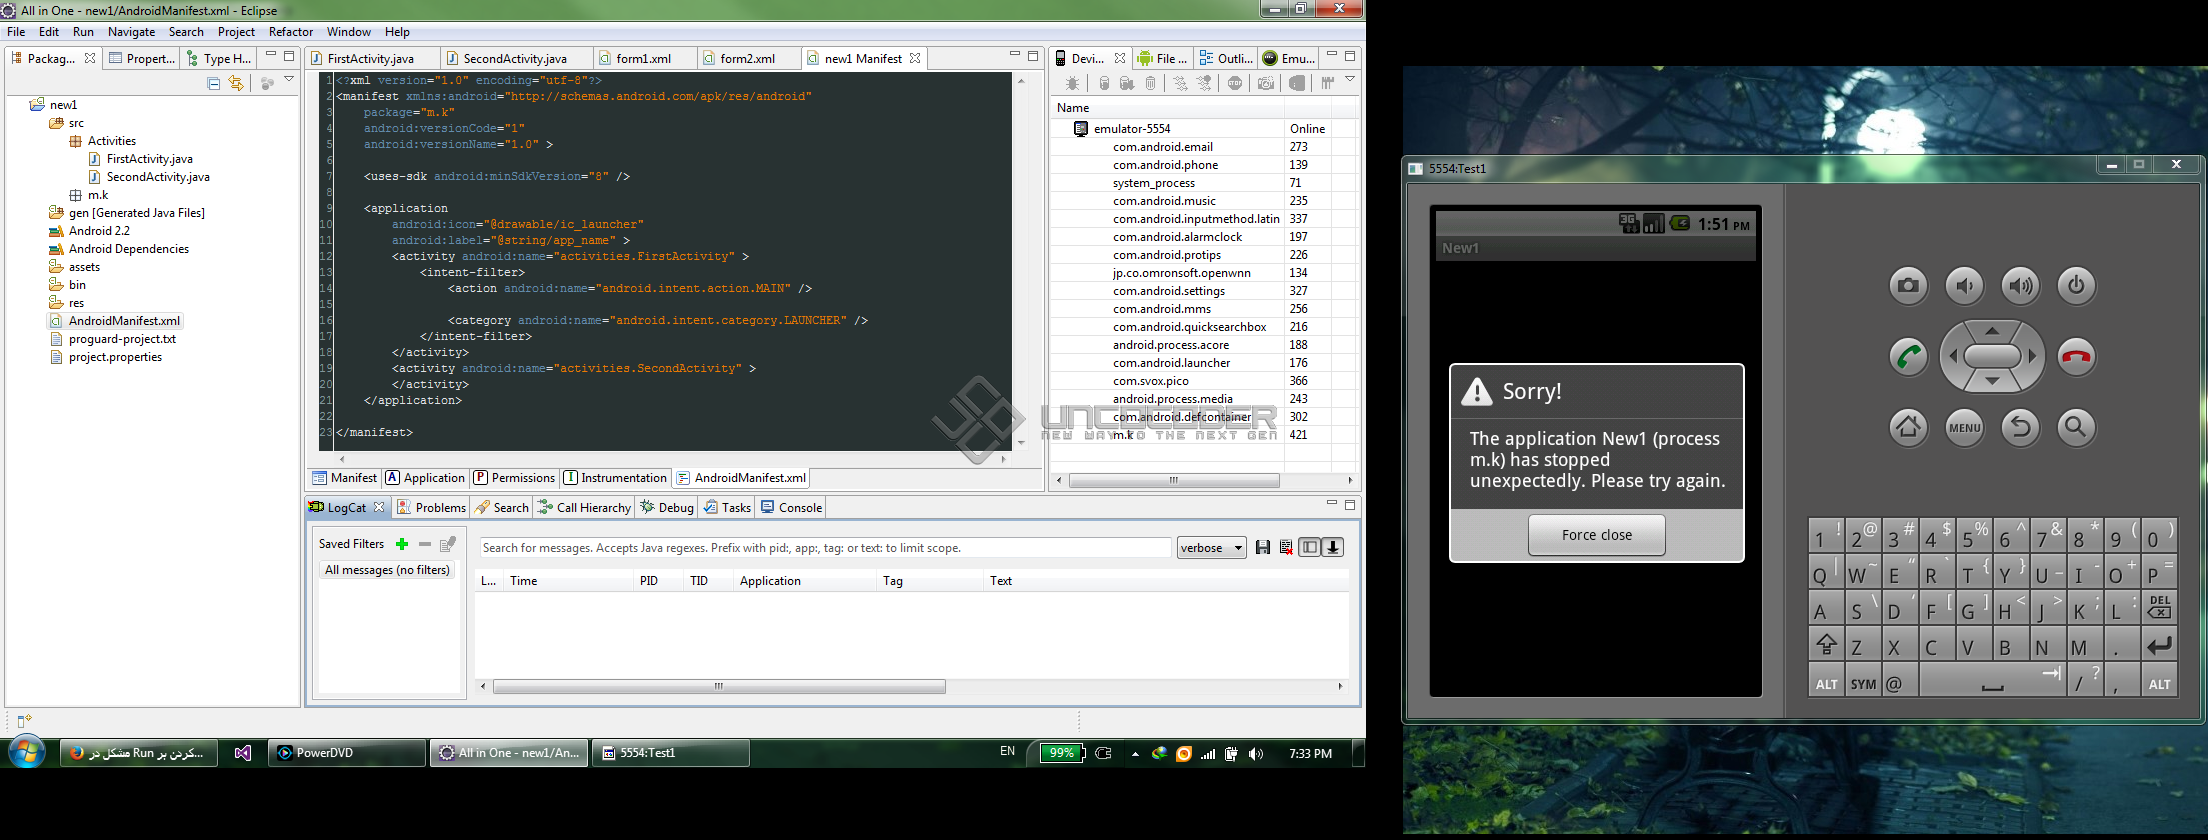The width and height of the screenshot is (2208, 840).
Task: Open Permissions tab of manifest editor
Action: [514, 478]
